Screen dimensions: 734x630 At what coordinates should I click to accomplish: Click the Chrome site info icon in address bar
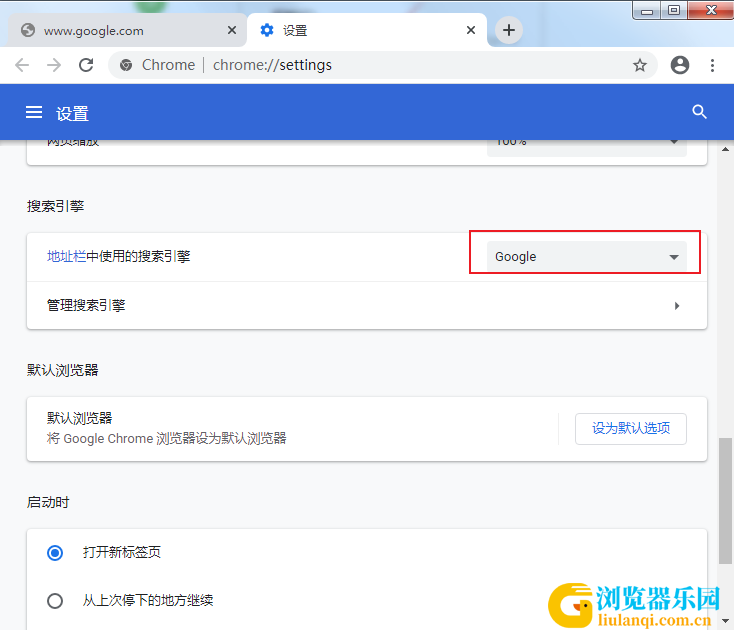coord(125,65)
